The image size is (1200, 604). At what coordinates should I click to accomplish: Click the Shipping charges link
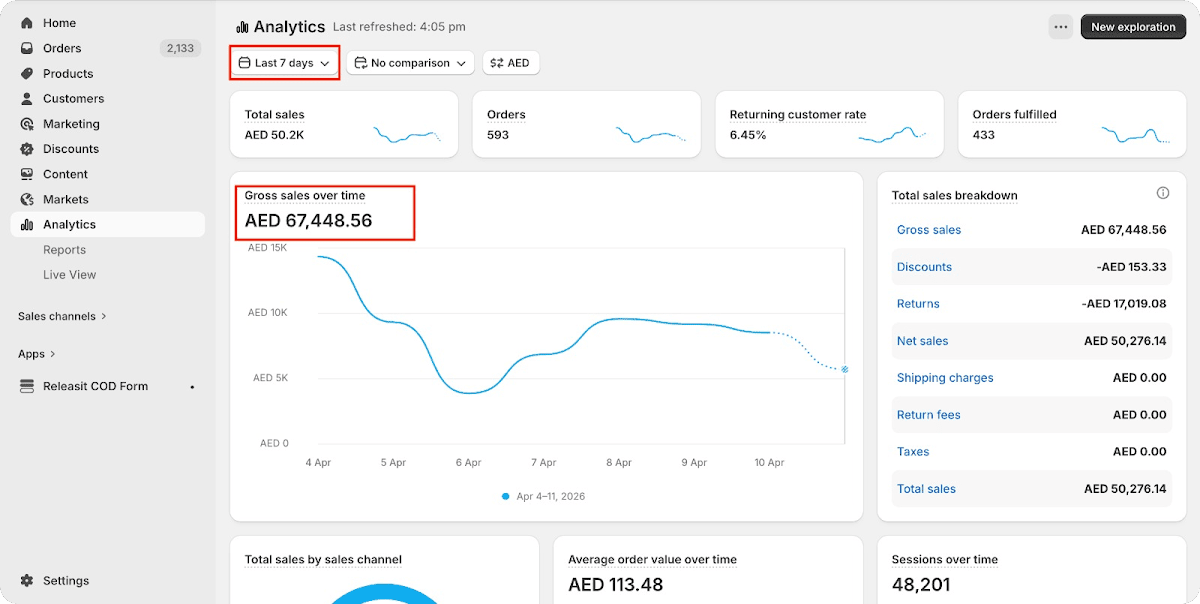click(x=945, y=378)
